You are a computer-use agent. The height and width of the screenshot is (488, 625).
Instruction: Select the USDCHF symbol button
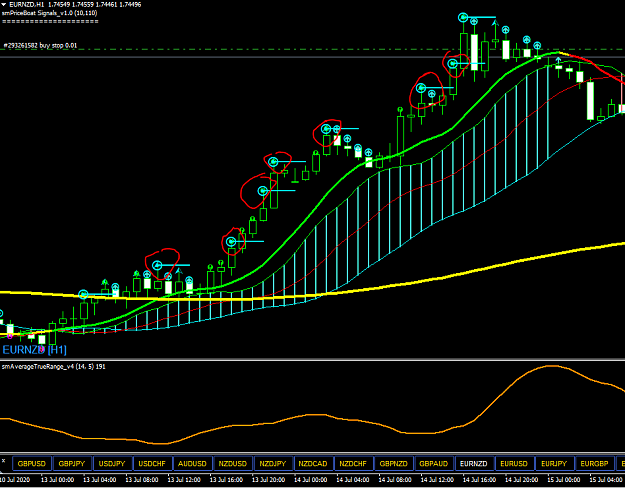click(x=152, y=464)
